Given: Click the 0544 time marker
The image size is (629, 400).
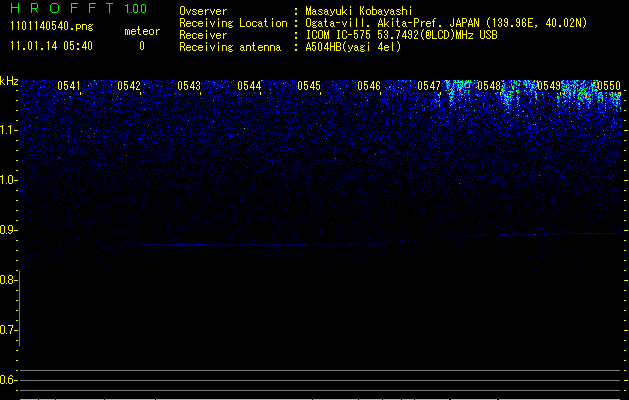Looking at the screenshot, I should pyautogui.click(x=249, y=86).
